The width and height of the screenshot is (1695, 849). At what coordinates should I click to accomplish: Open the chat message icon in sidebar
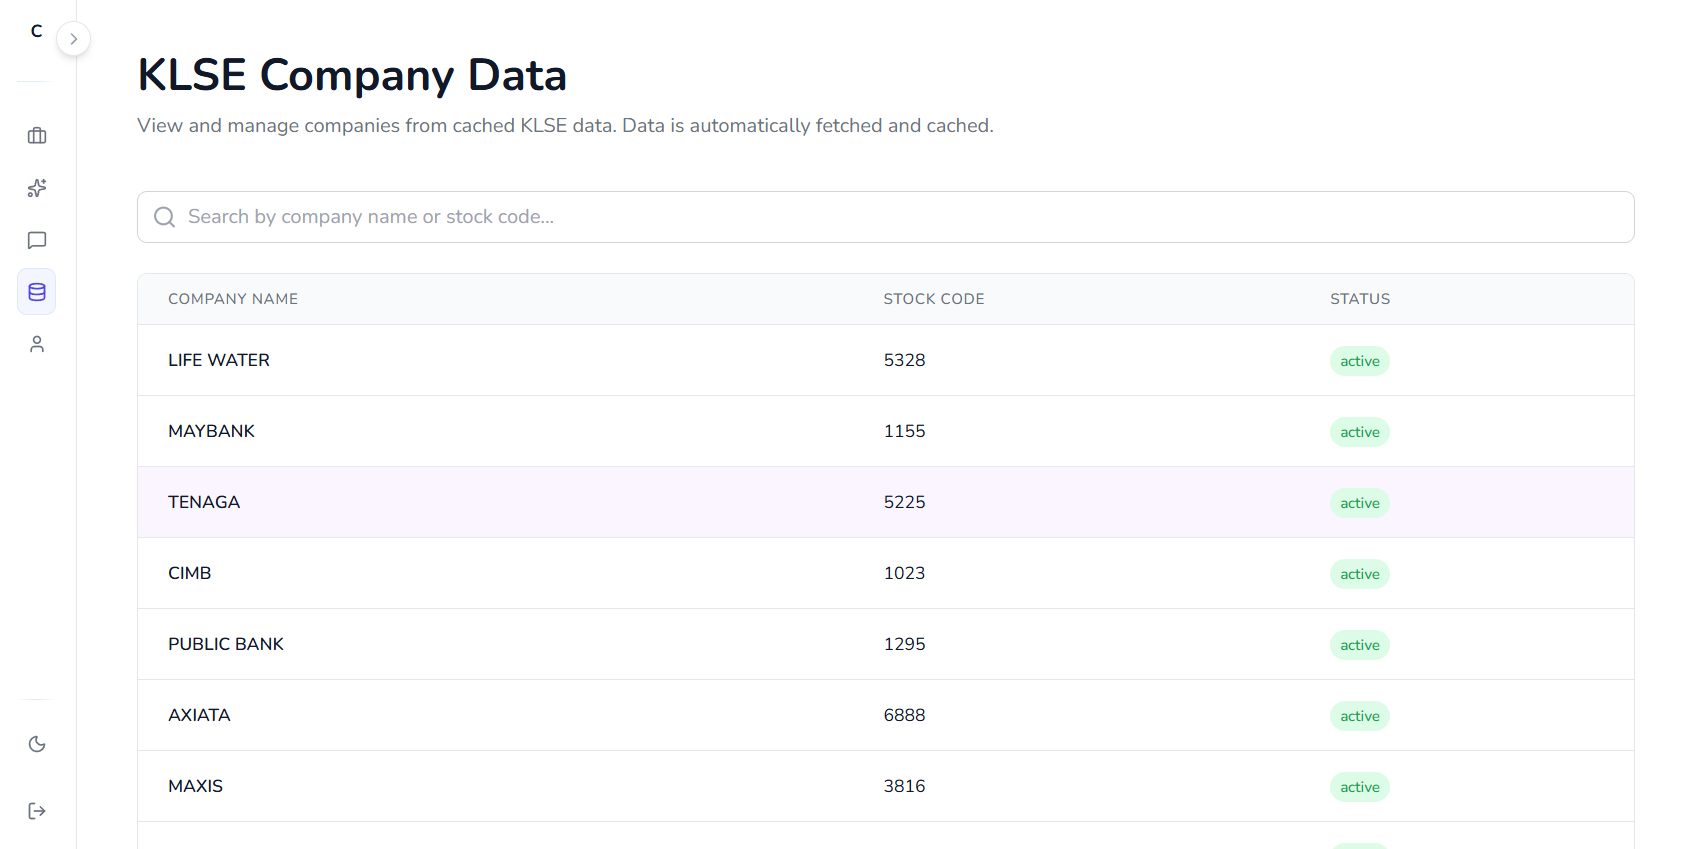pos(37,240)
